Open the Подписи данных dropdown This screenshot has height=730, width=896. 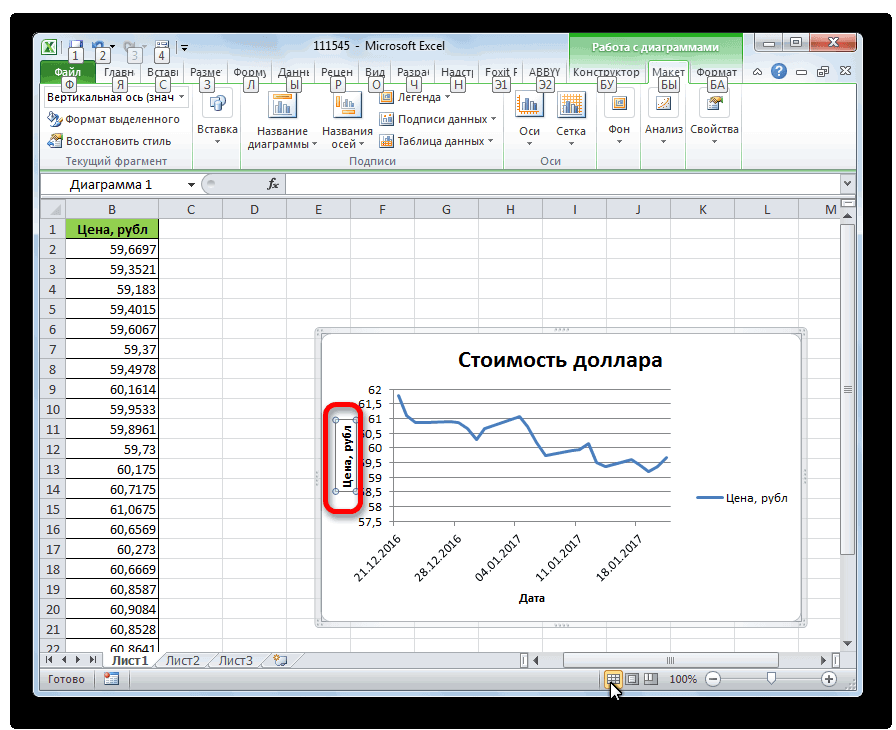(x=440, y=119)
